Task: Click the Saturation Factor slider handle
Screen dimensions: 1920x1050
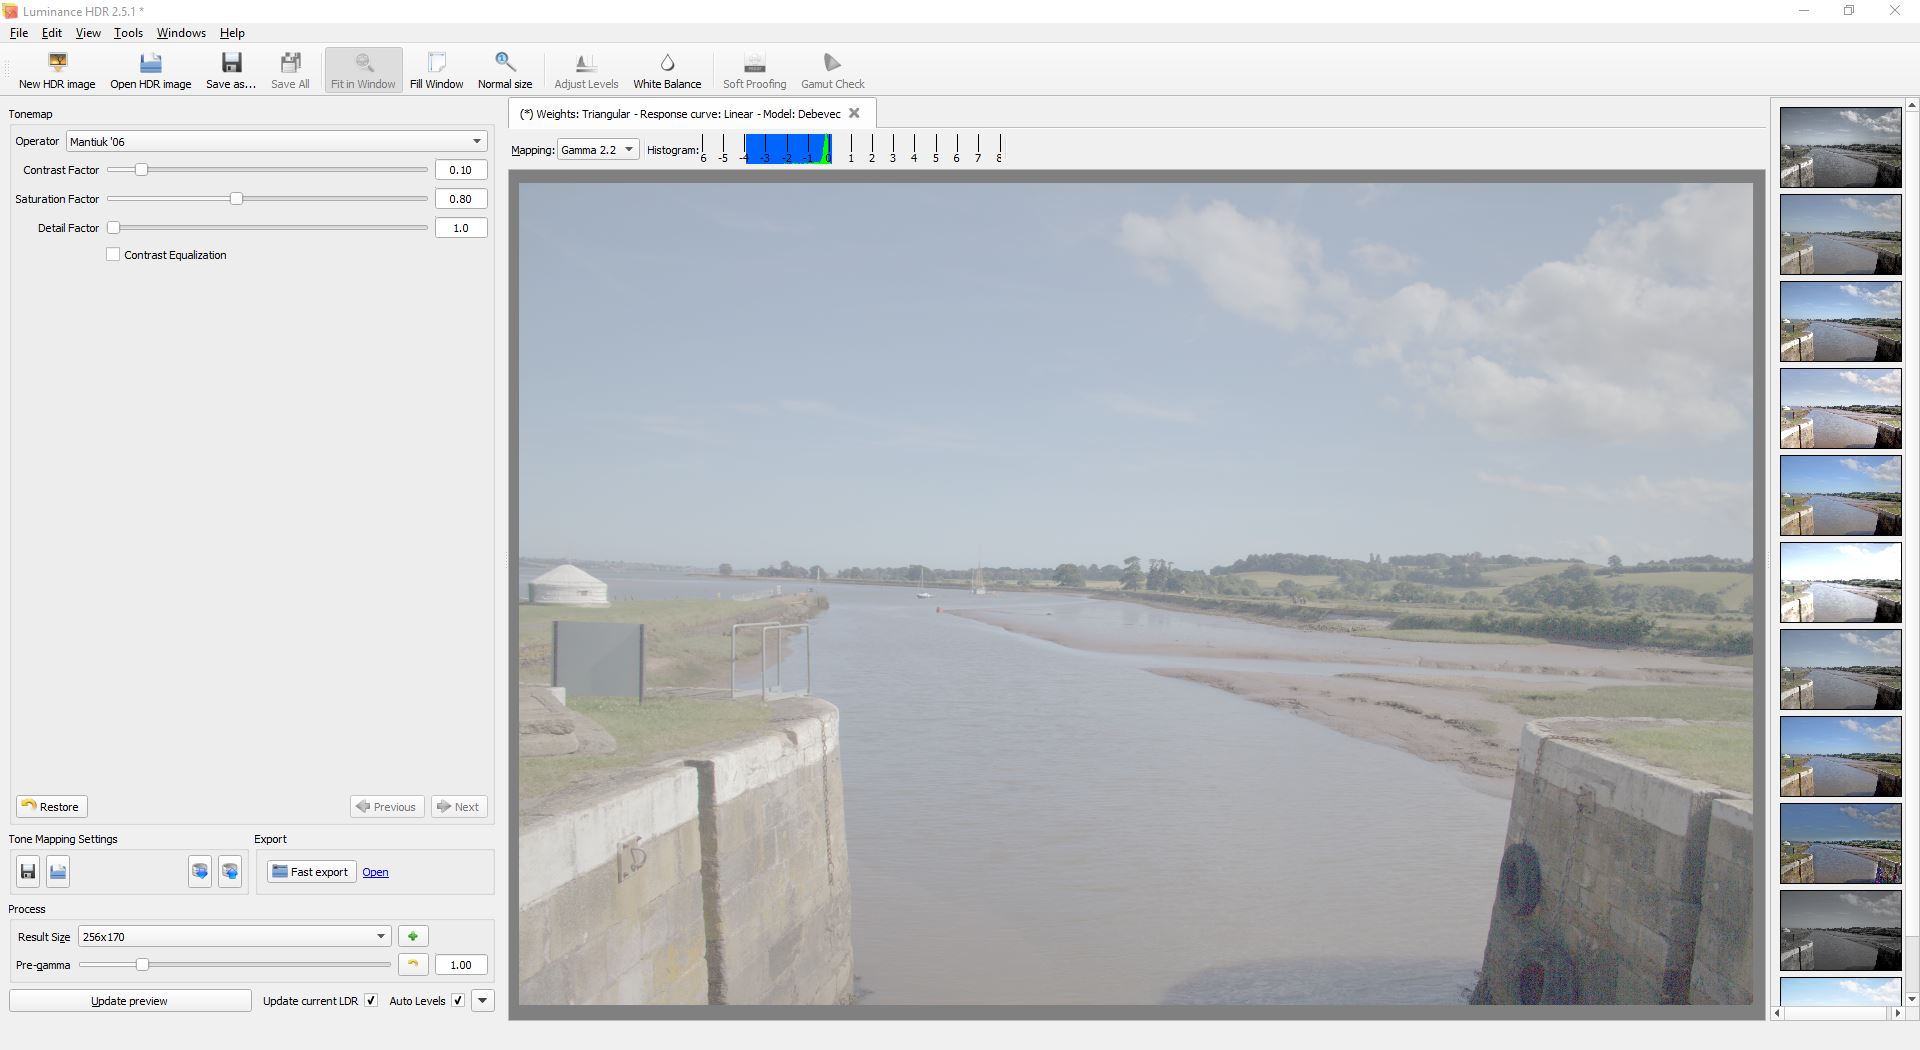Action: 237,199
